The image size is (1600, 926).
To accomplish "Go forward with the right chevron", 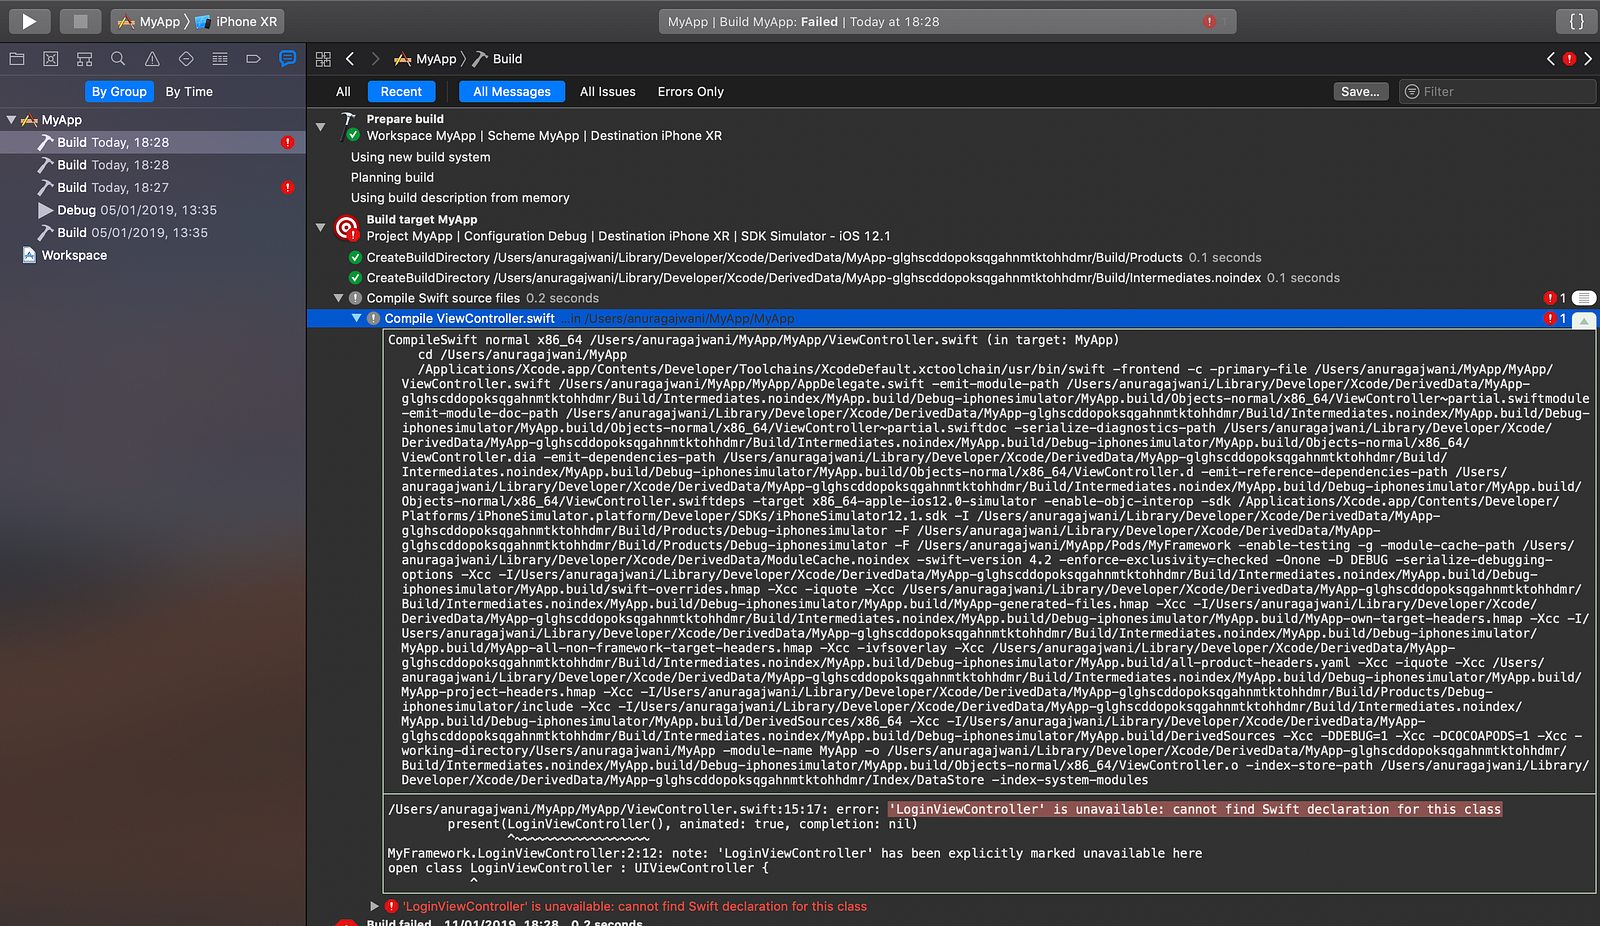I will [x=375, y=59].
